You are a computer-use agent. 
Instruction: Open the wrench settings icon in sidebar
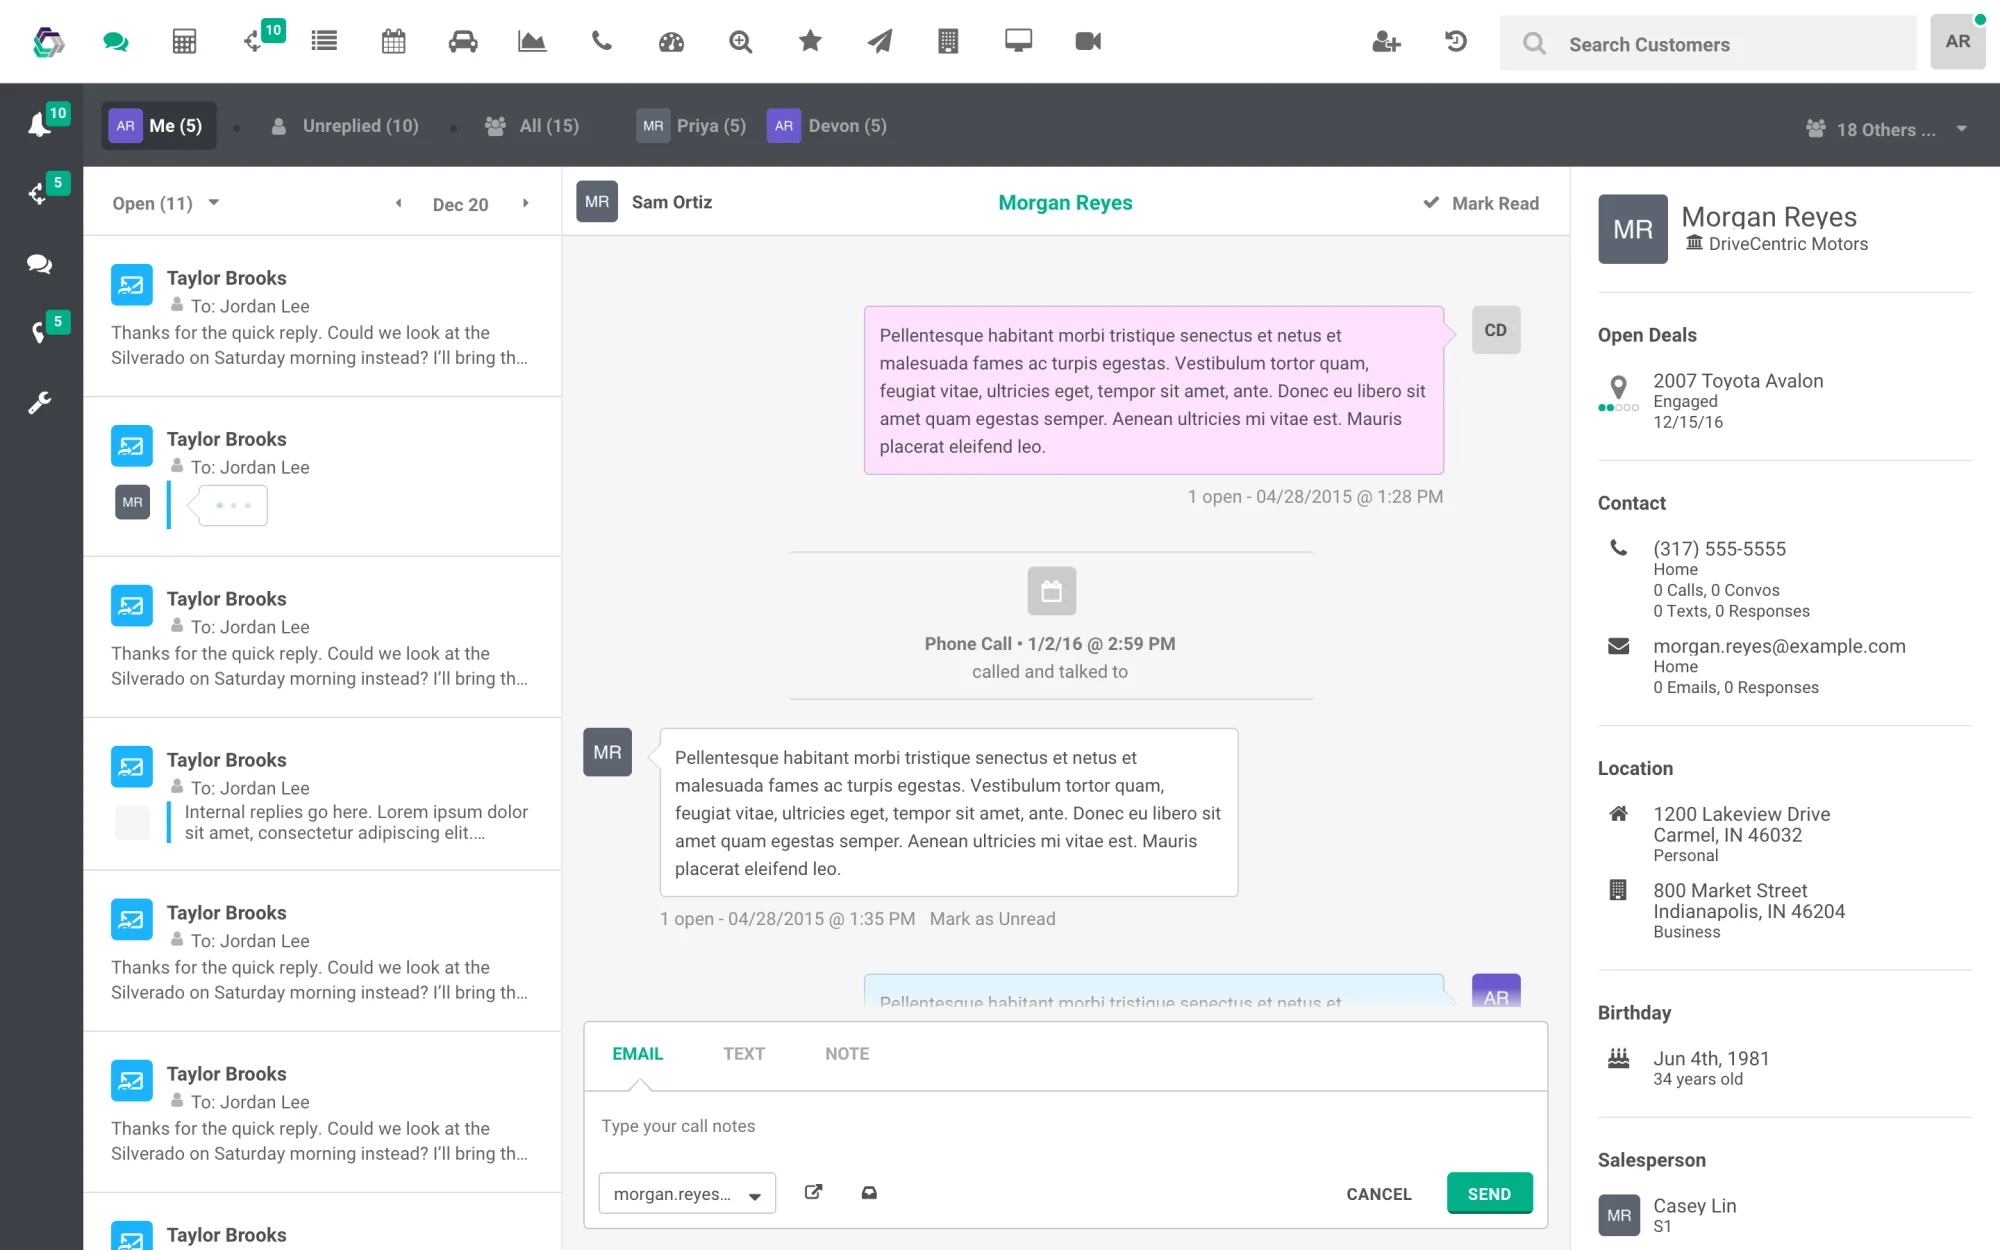pos(39,403)
